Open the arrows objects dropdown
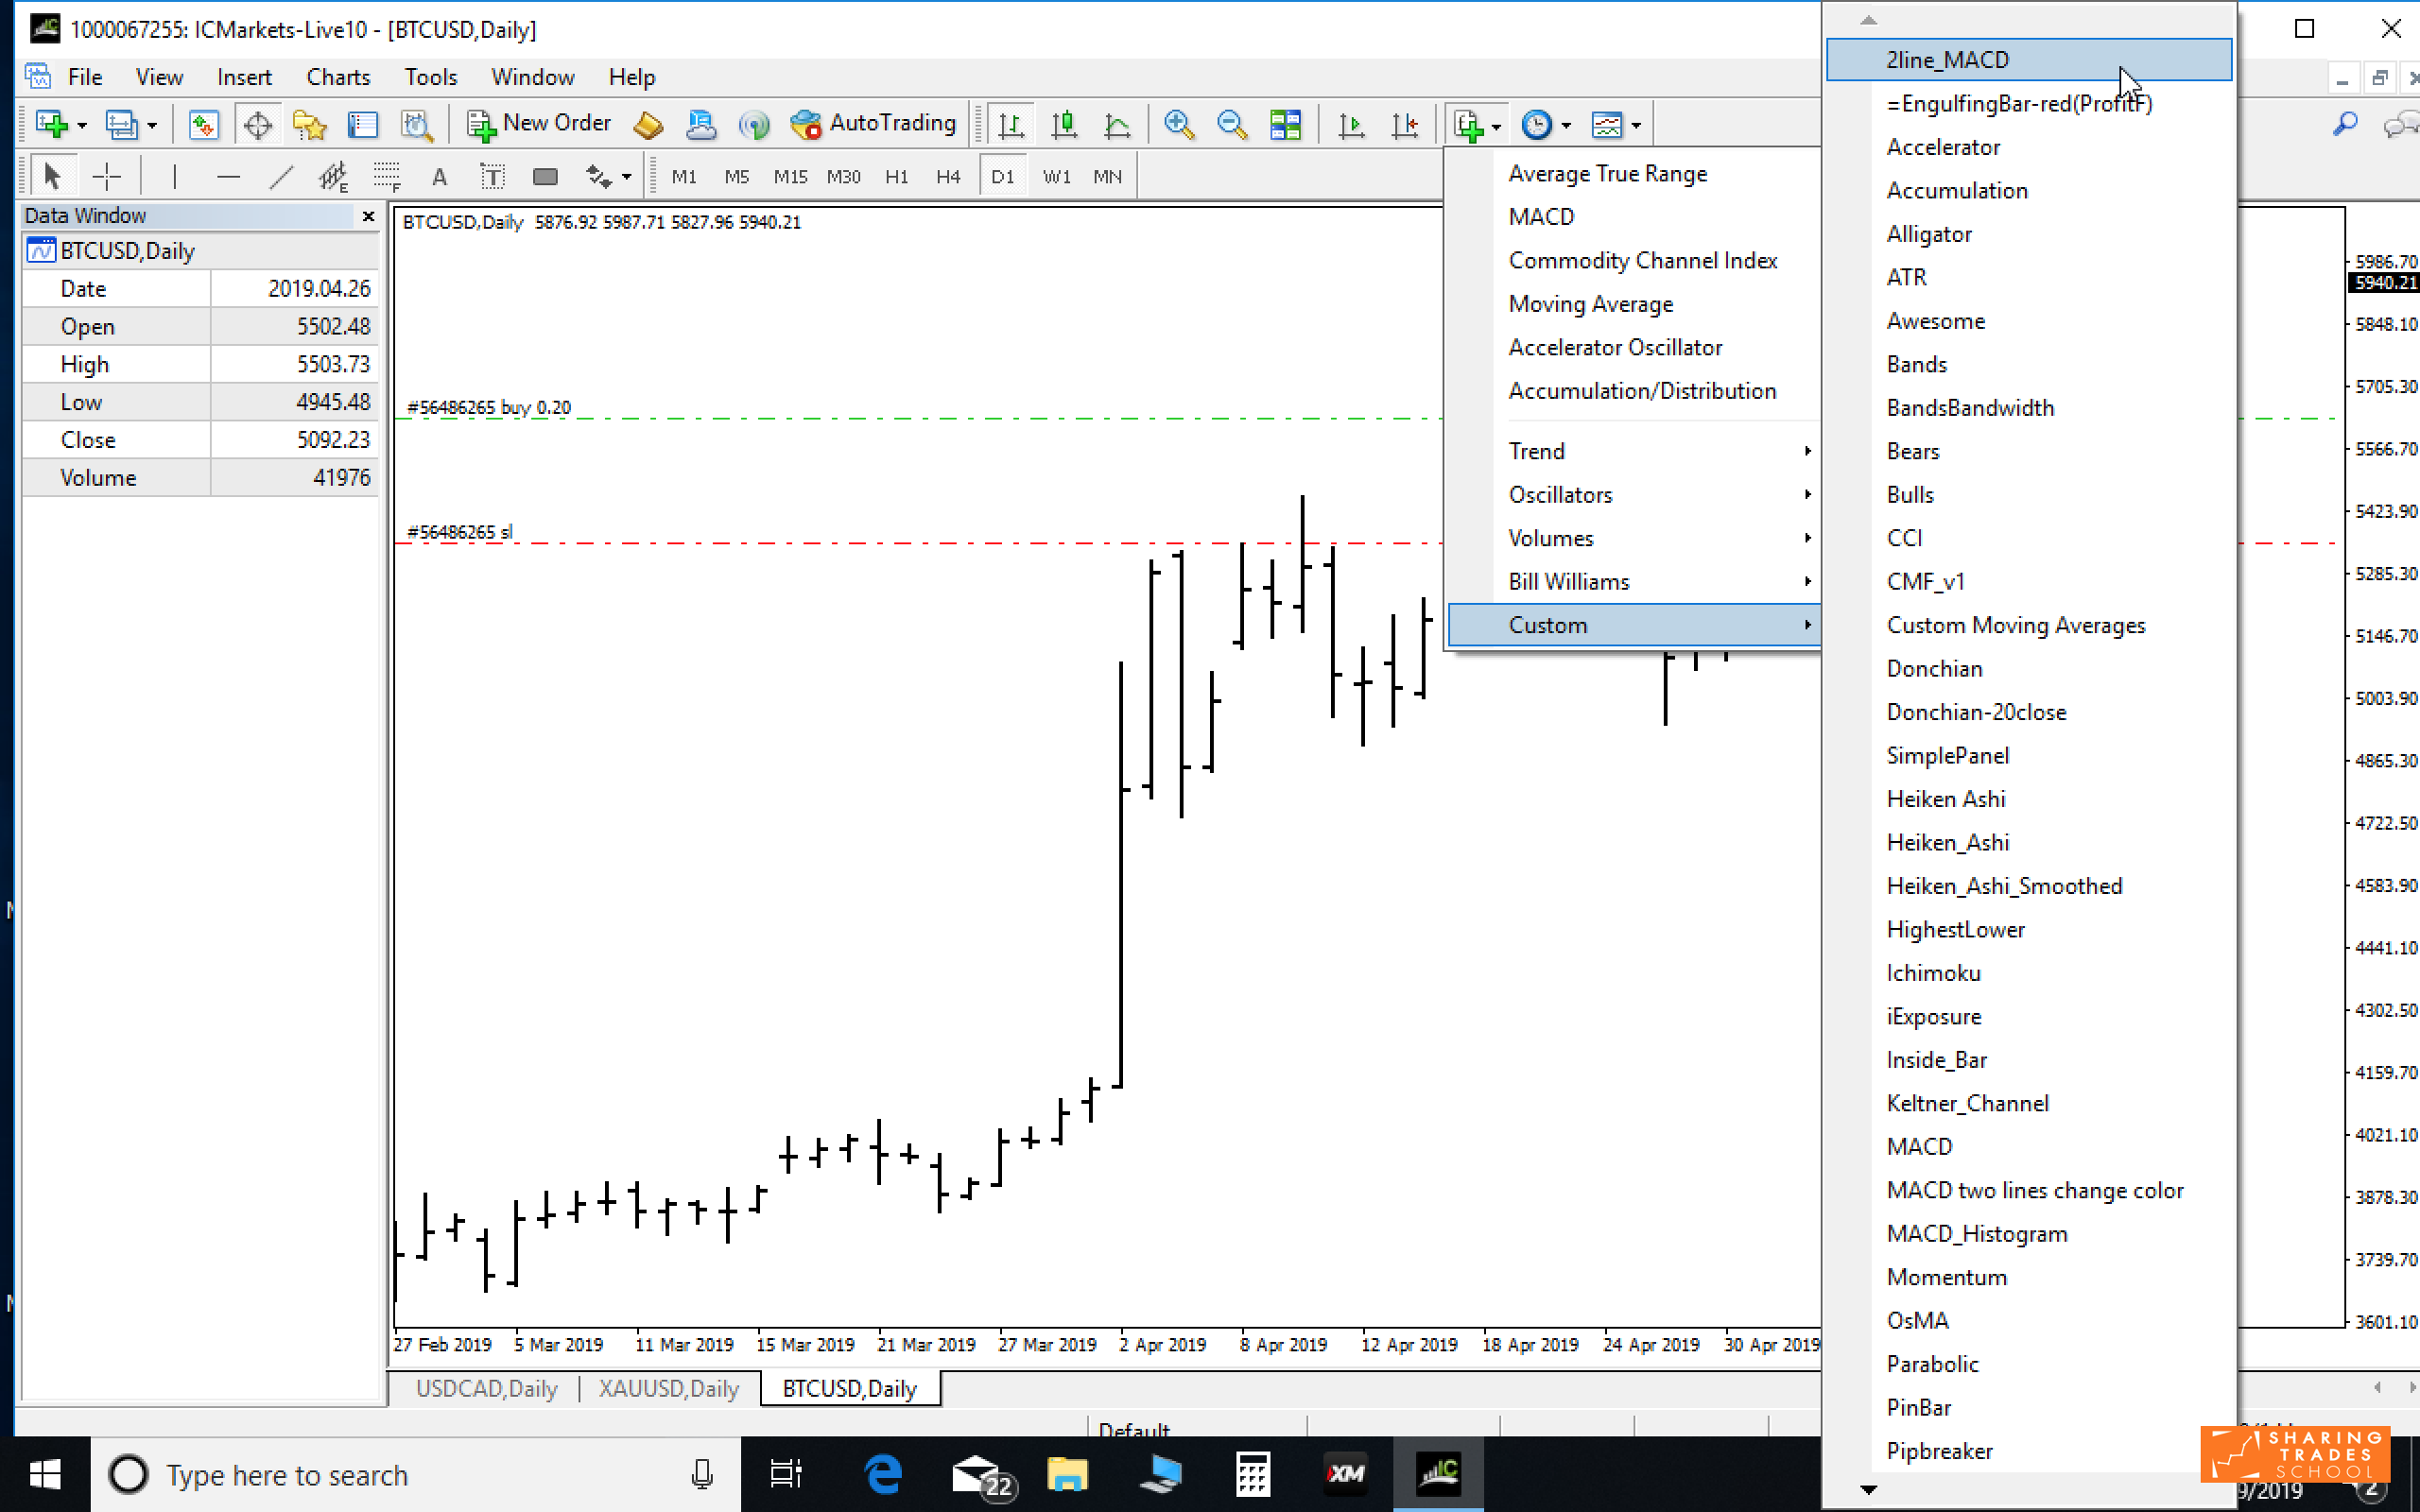Screen dimensions: 2420x1512 [x=626, y=178]
